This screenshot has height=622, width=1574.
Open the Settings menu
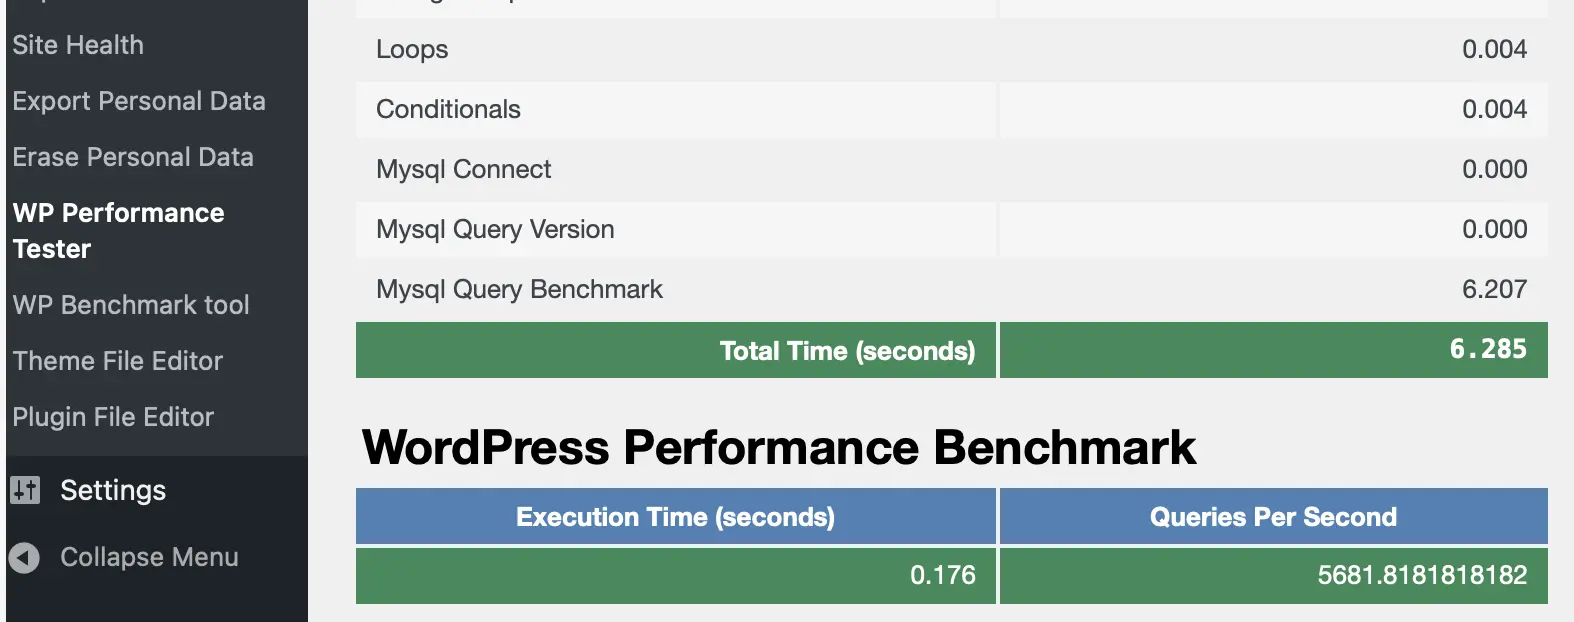pos(113,490)
